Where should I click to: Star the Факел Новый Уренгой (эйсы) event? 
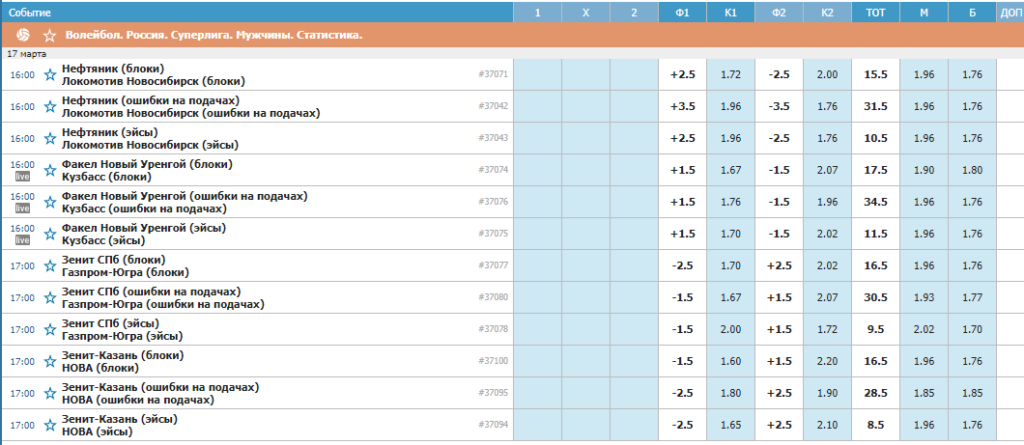[x=50, y=234]
